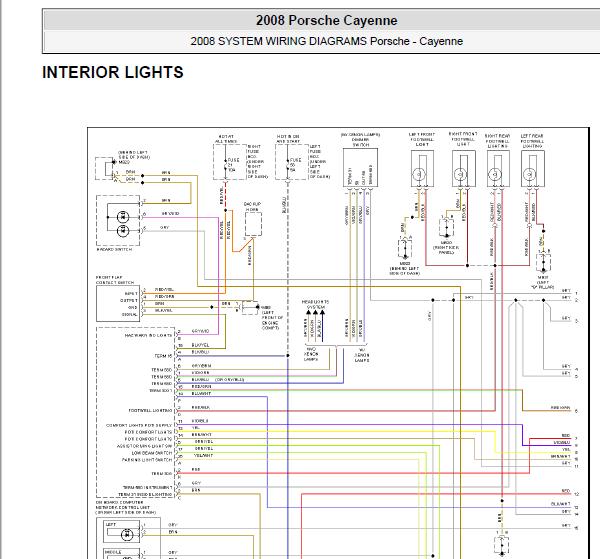Click the "W/ XENON LAMPS" label

(x=362, y=355)
